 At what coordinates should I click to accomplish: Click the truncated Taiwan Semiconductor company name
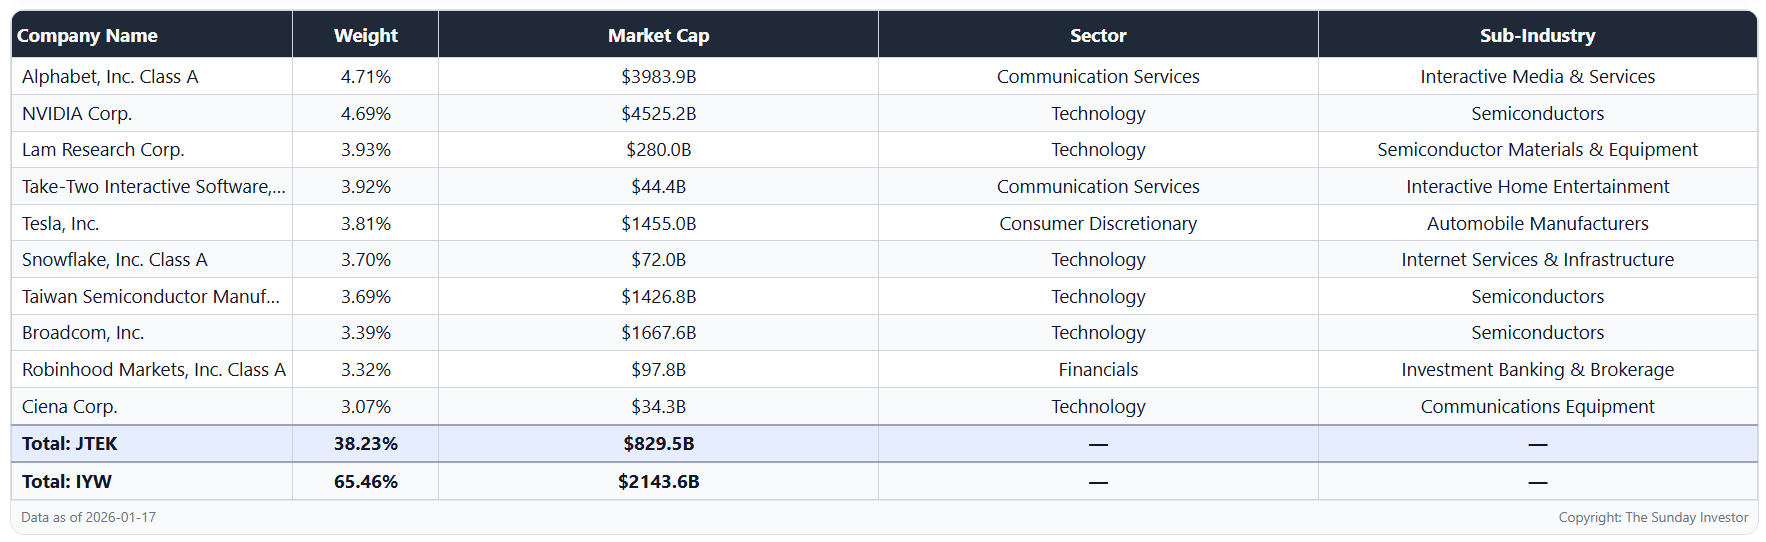click(151, 297)
